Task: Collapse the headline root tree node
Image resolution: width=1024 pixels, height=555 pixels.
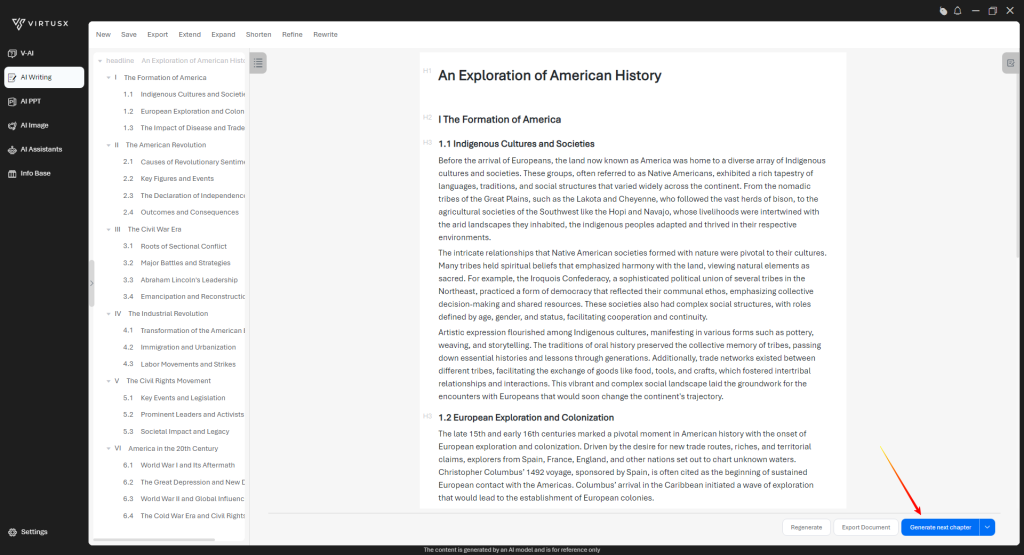Action: (100, 61)
